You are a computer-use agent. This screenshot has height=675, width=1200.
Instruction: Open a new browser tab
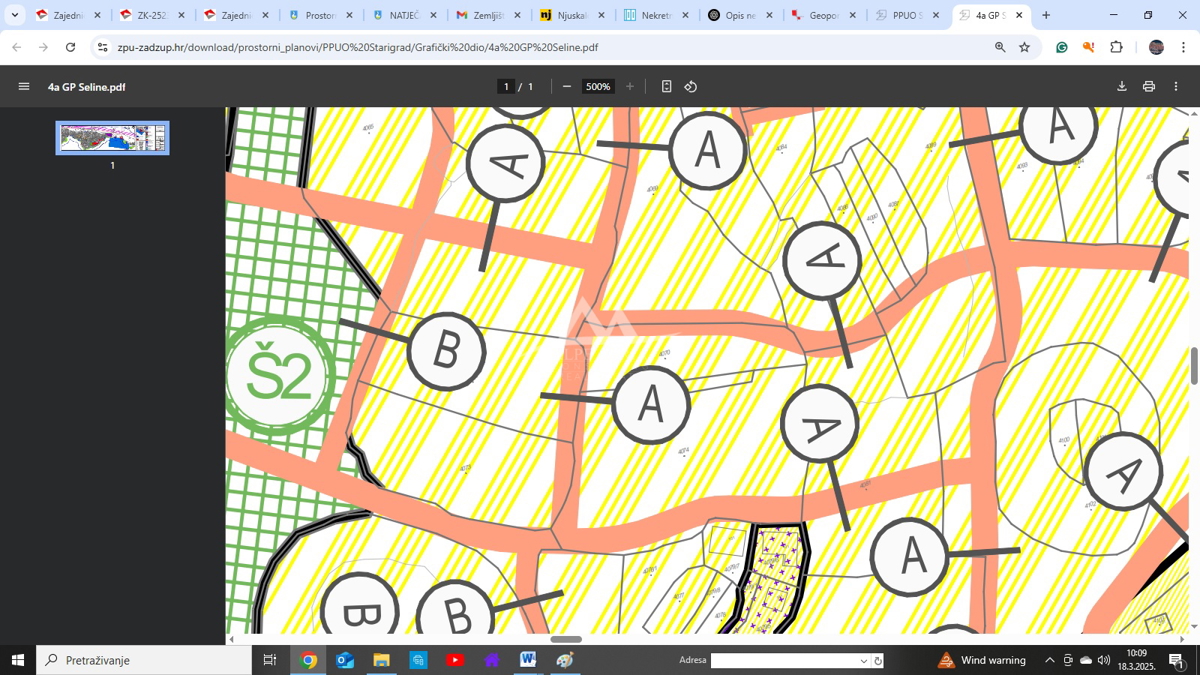[x=1046, y=15]
